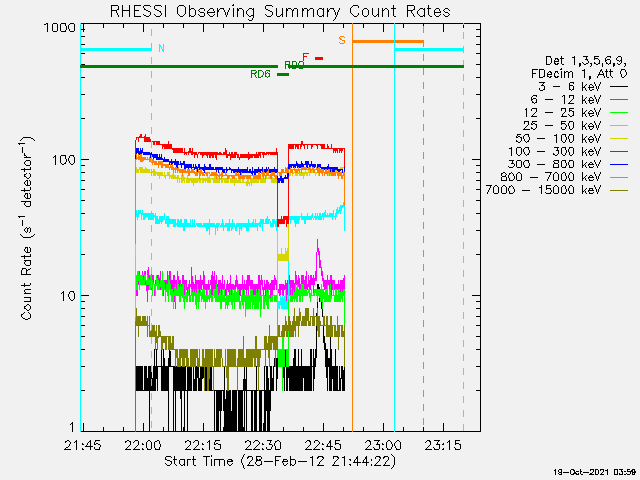Click the black line swatch for 3-6 keV
This screenshot has height=480, width=640.
pyautogui.click(x=619, y=87)
